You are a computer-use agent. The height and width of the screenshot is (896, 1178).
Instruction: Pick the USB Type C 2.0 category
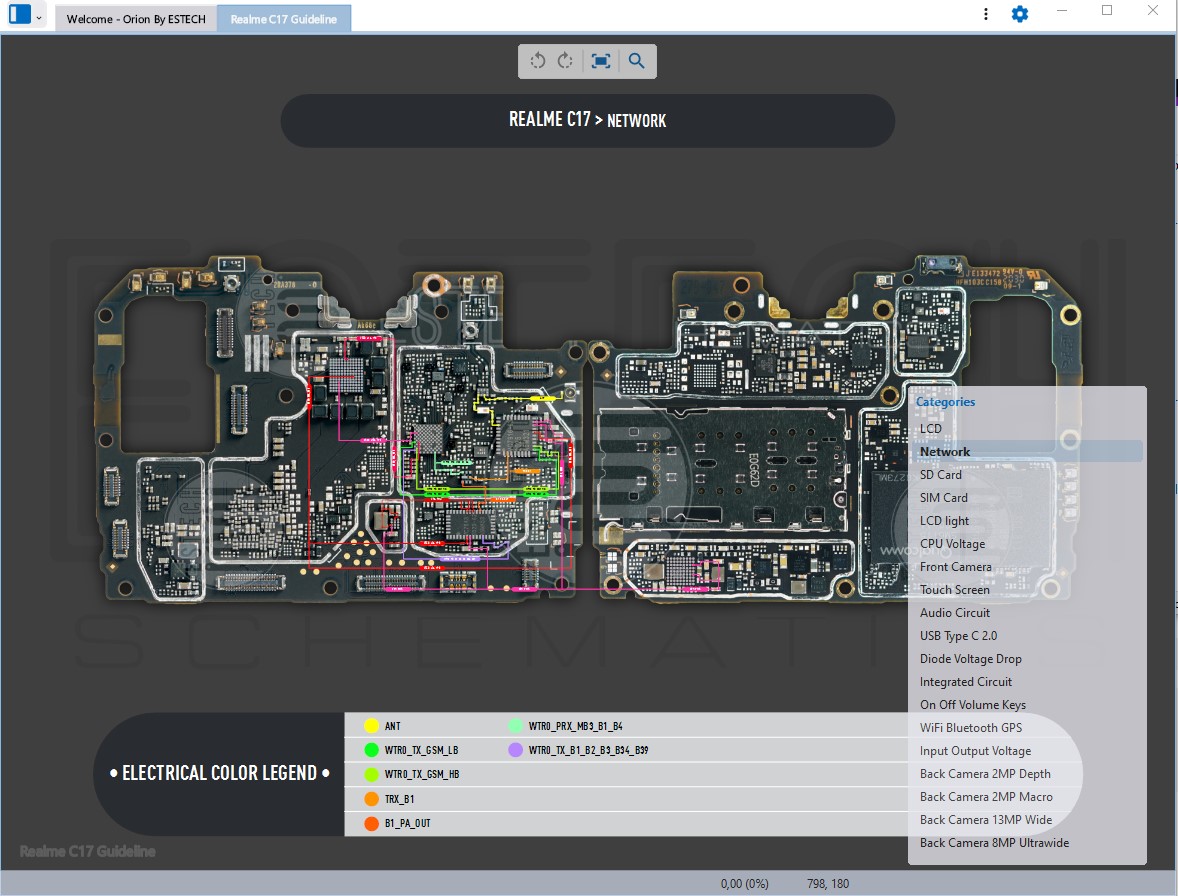click(x=958, y=636)
